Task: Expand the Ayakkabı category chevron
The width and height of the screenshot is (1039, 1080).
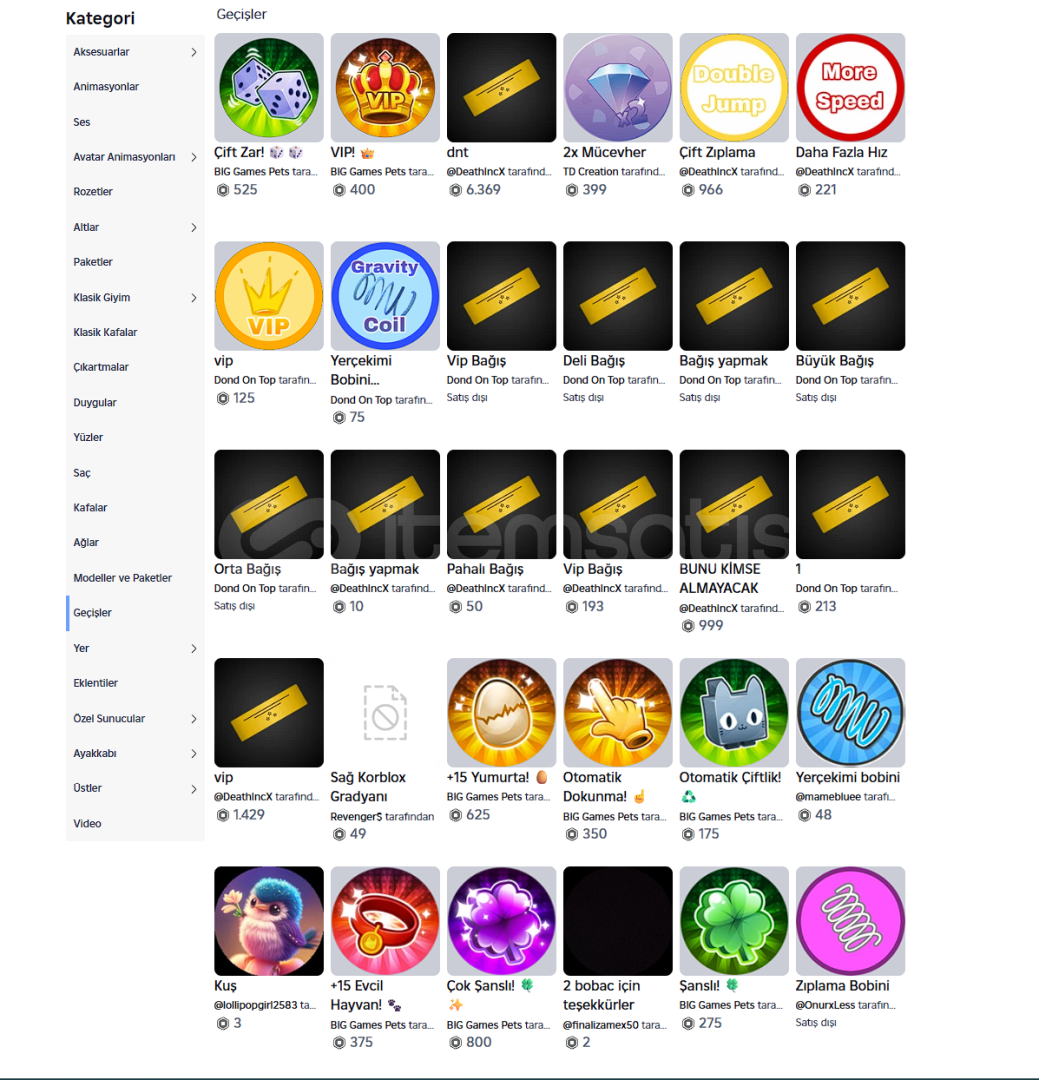Action: [194, 754]
